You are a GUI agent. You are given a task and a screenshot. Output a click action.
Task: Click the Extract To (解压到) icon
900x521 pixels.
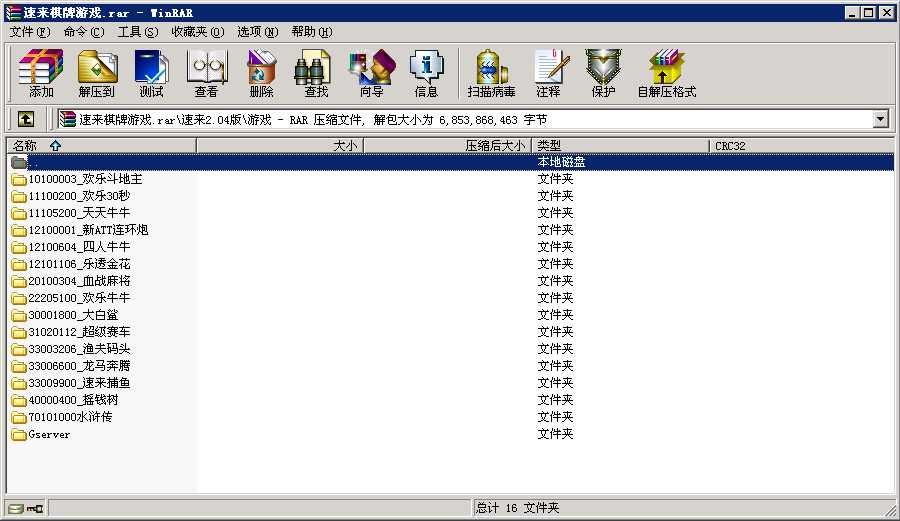tap(96, 73)
